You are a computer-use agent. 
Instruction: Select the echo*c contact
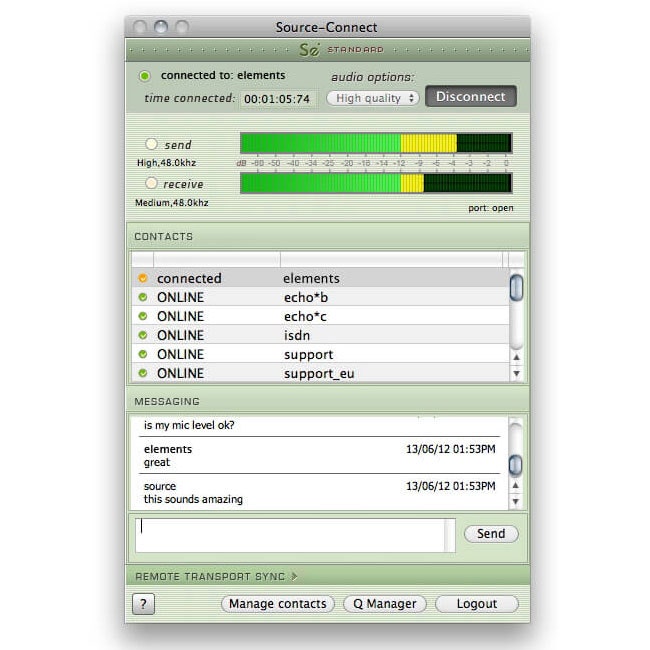point(320,316)
